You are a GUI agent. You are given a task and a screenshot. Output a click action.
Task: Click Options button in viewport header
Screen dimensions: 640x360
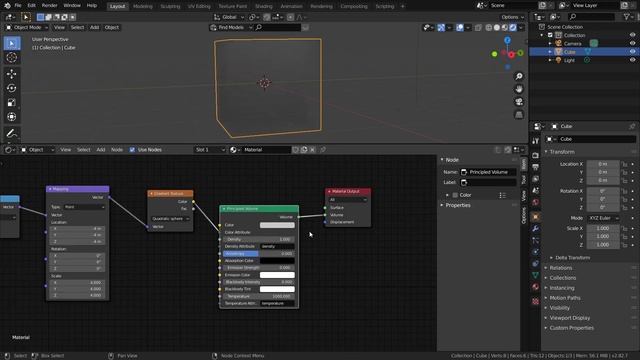[512, 17]
